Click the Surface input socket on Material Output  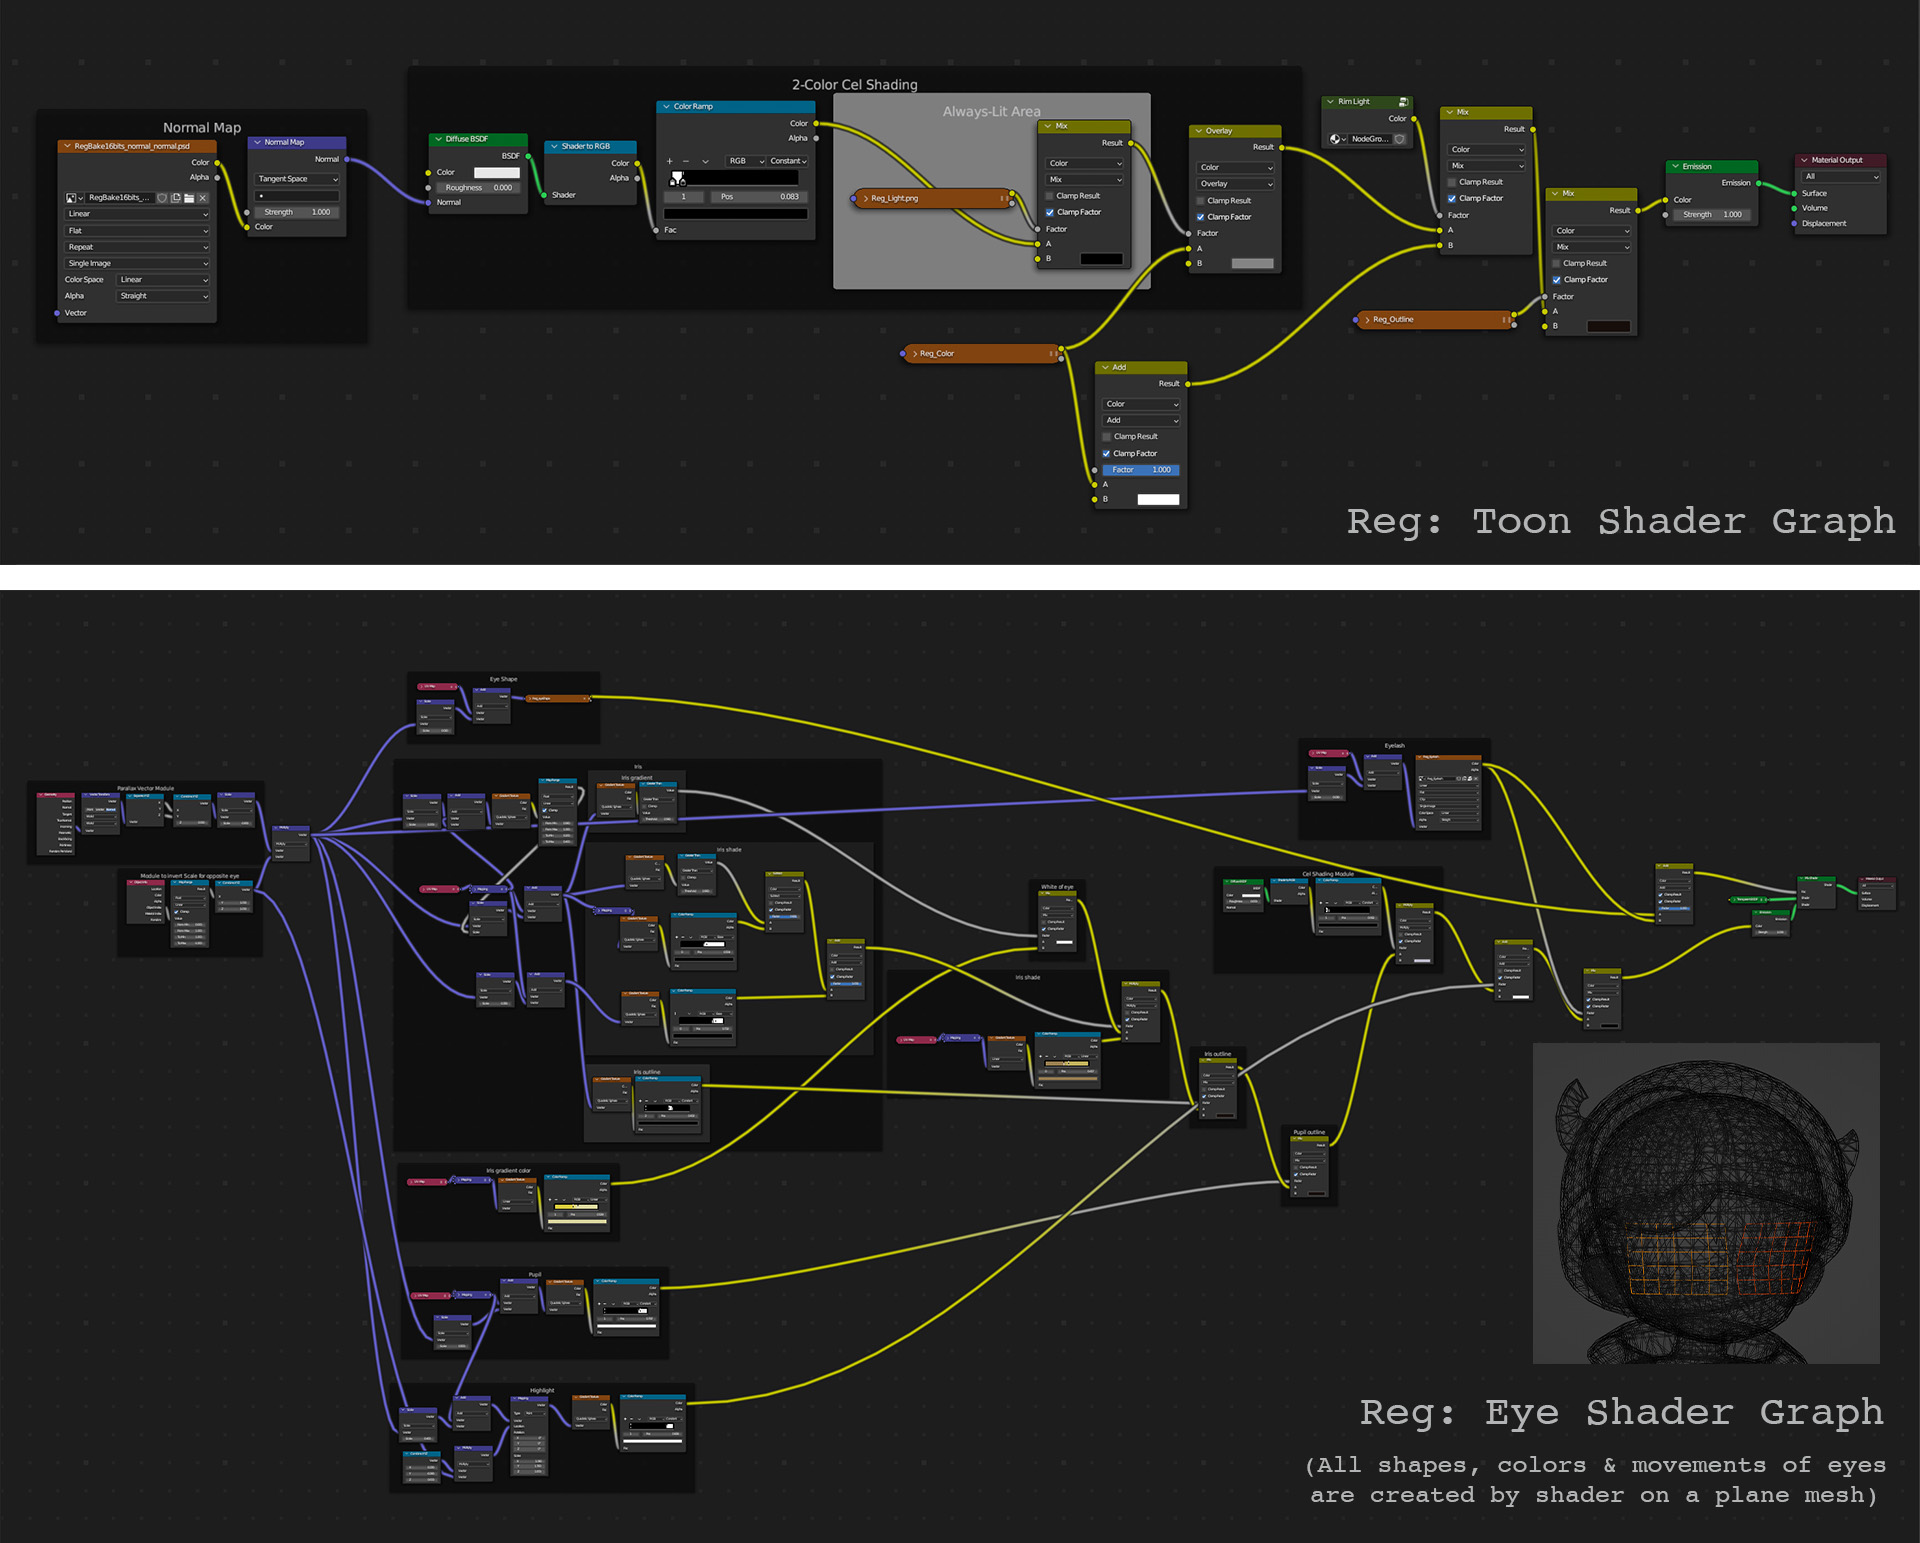pyautogui.click(x=1794, y=193)
